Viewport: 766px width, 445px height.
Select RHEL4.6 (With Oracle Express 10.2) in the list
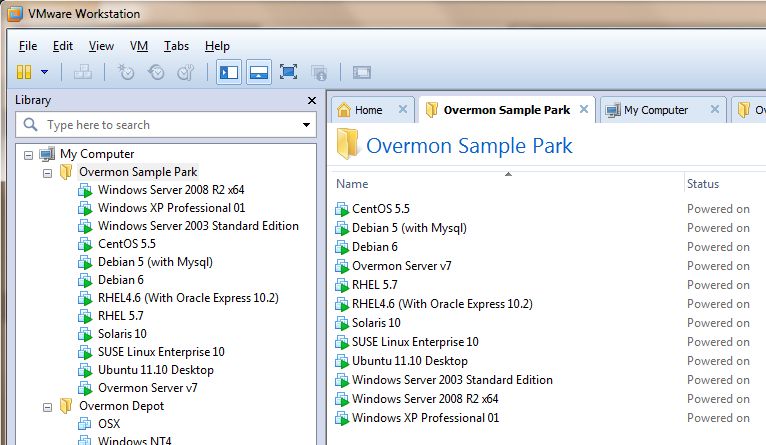click(x=442, y=304)
